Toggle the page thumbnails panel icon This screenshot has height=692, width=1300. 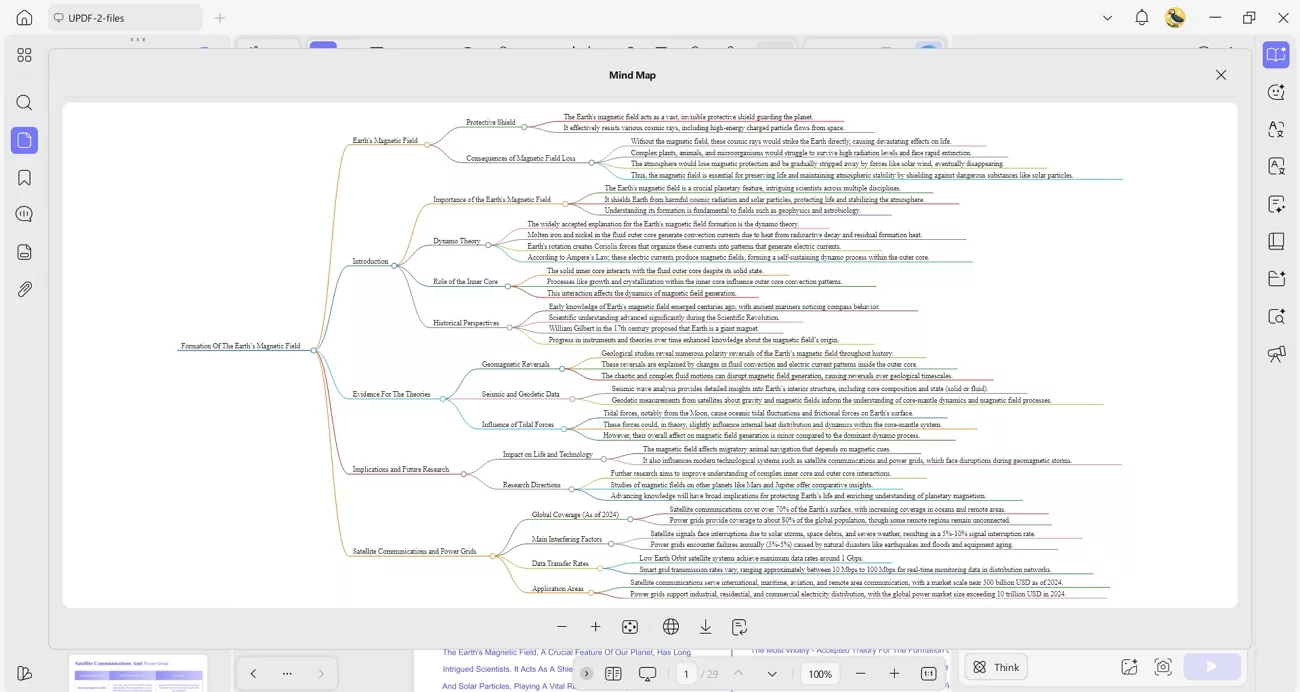613,674
